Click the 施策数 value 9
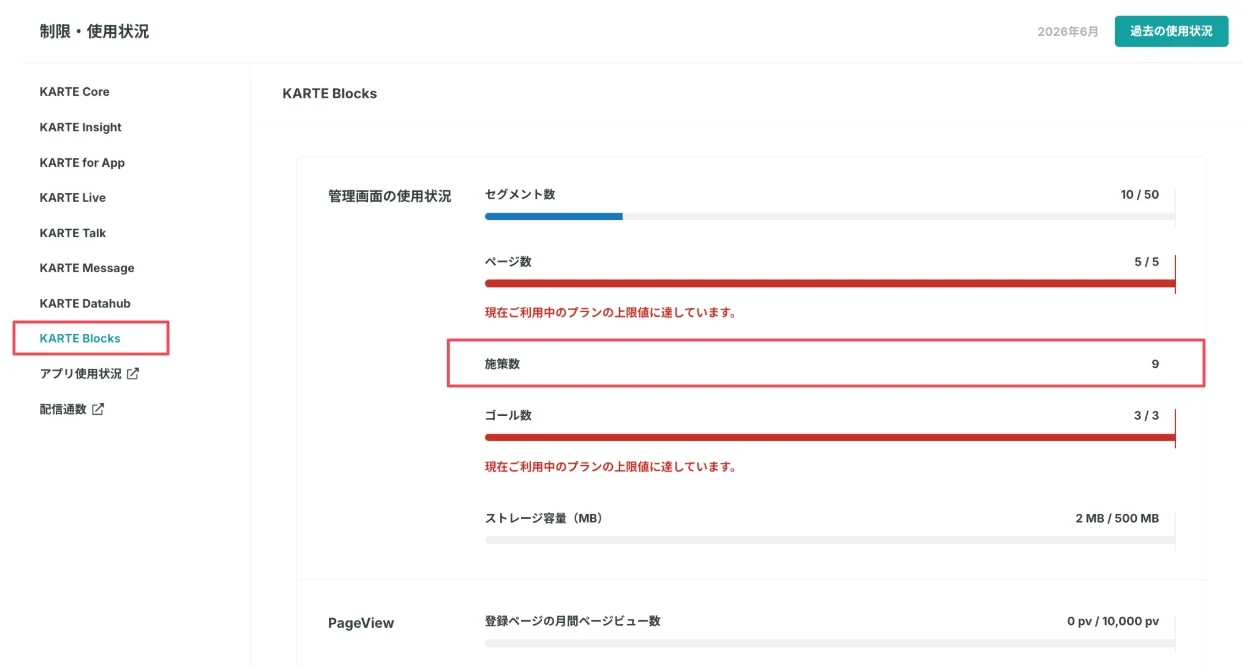 tap(1155, 364)
